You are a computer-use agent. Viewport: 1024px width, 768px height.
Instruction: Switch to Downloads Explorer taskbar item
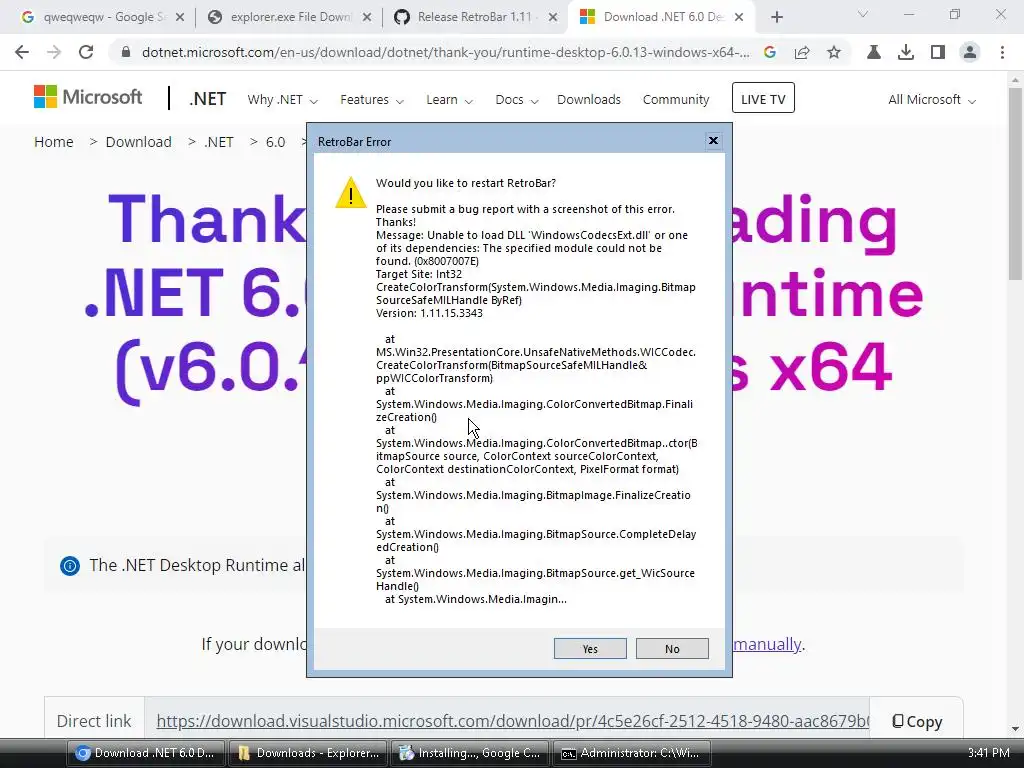[x=308, y=753]
